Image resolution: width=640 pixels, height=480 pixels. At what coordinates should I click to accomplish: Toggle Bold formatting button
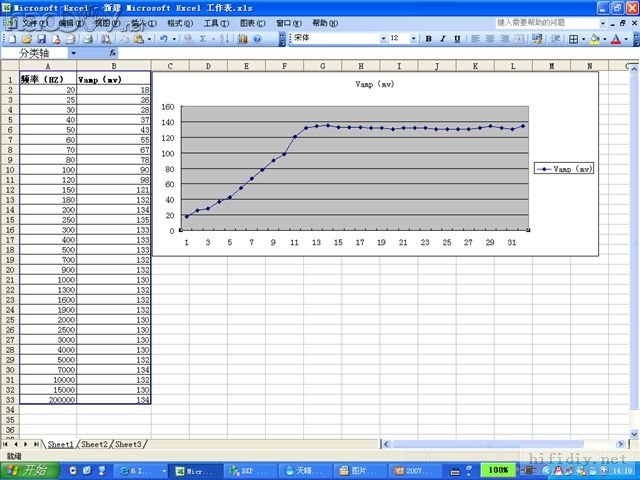tap(429, 38)
